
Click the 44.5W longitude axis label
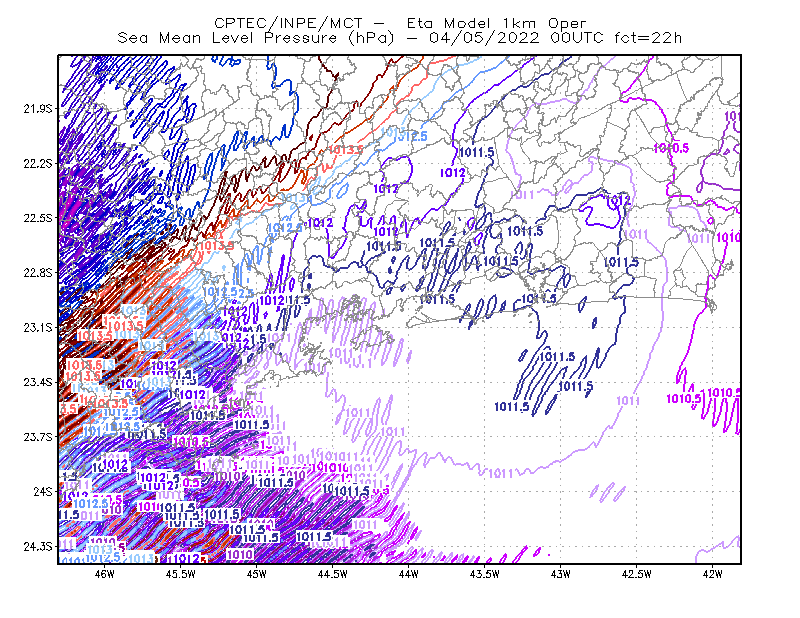[x=332, y=574]
